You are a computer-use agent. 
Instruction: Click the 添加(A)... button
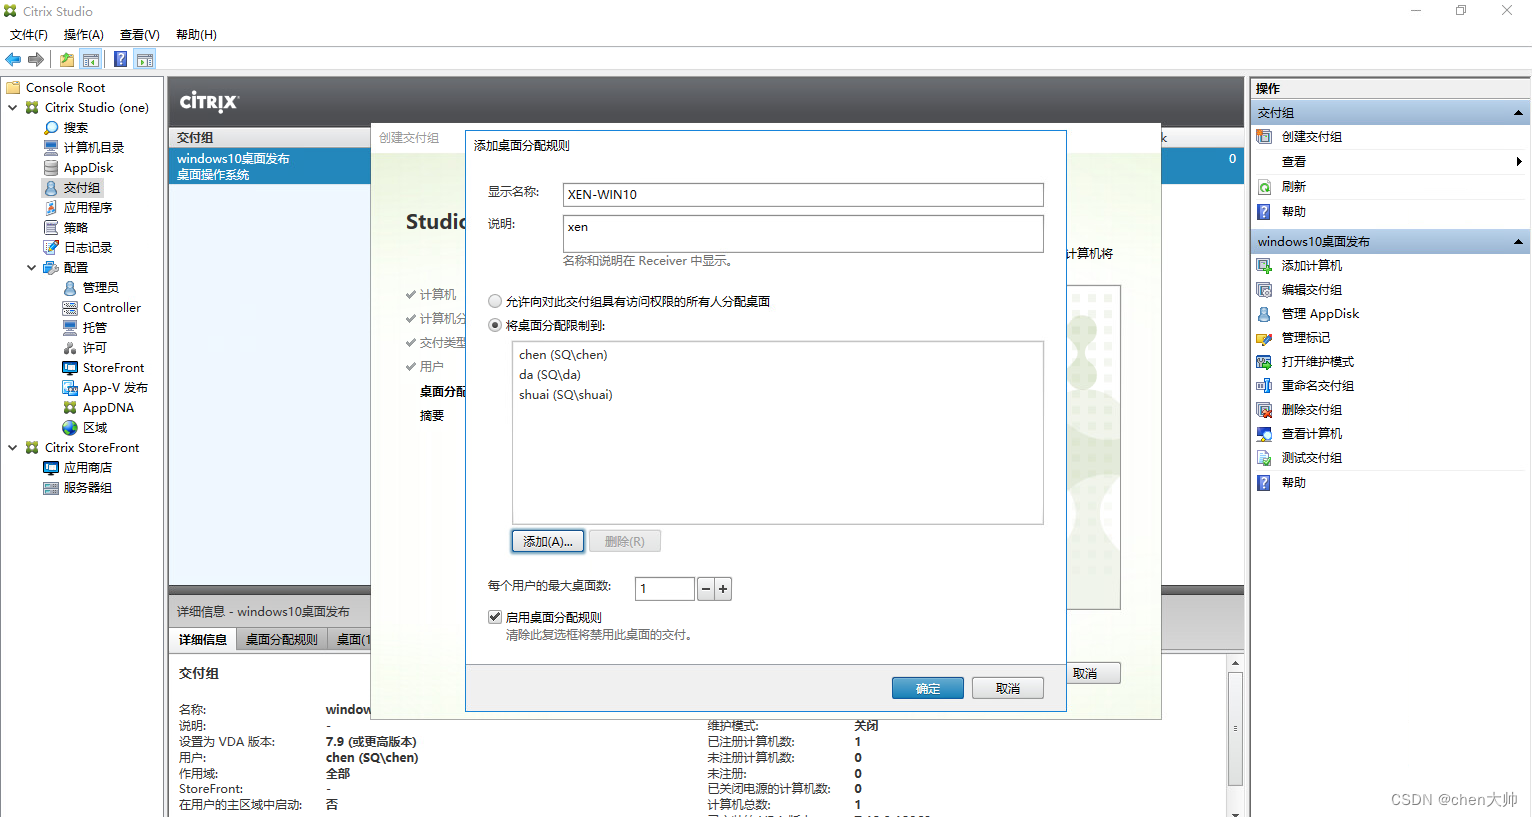pyautogui.click(x=548, y=541)
